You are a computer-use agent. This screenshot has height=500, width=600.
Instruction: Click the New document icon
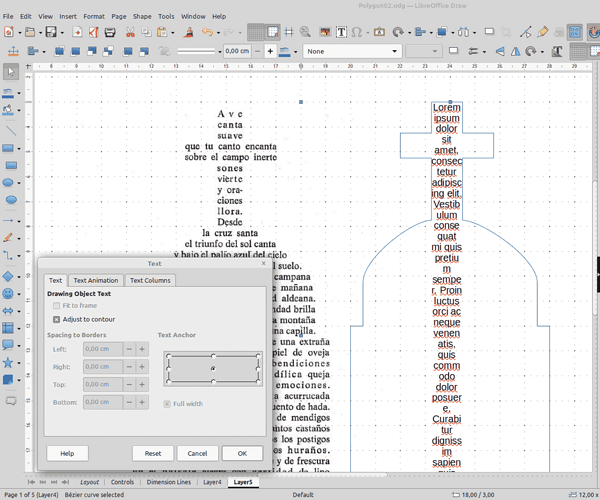(9, 32)
